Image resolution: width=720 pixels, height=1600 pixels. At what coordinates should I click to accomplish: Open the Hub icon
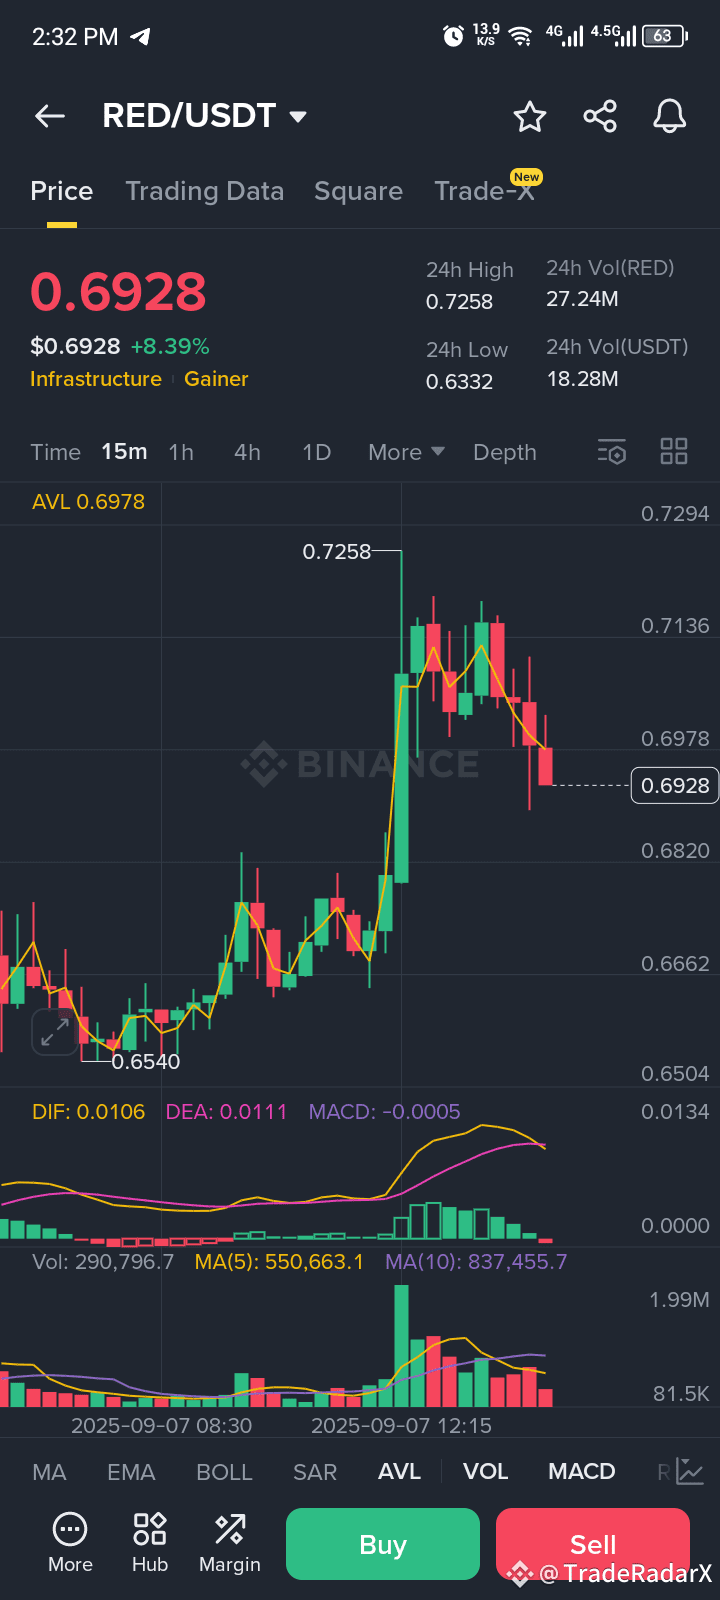click(150, 1544)
